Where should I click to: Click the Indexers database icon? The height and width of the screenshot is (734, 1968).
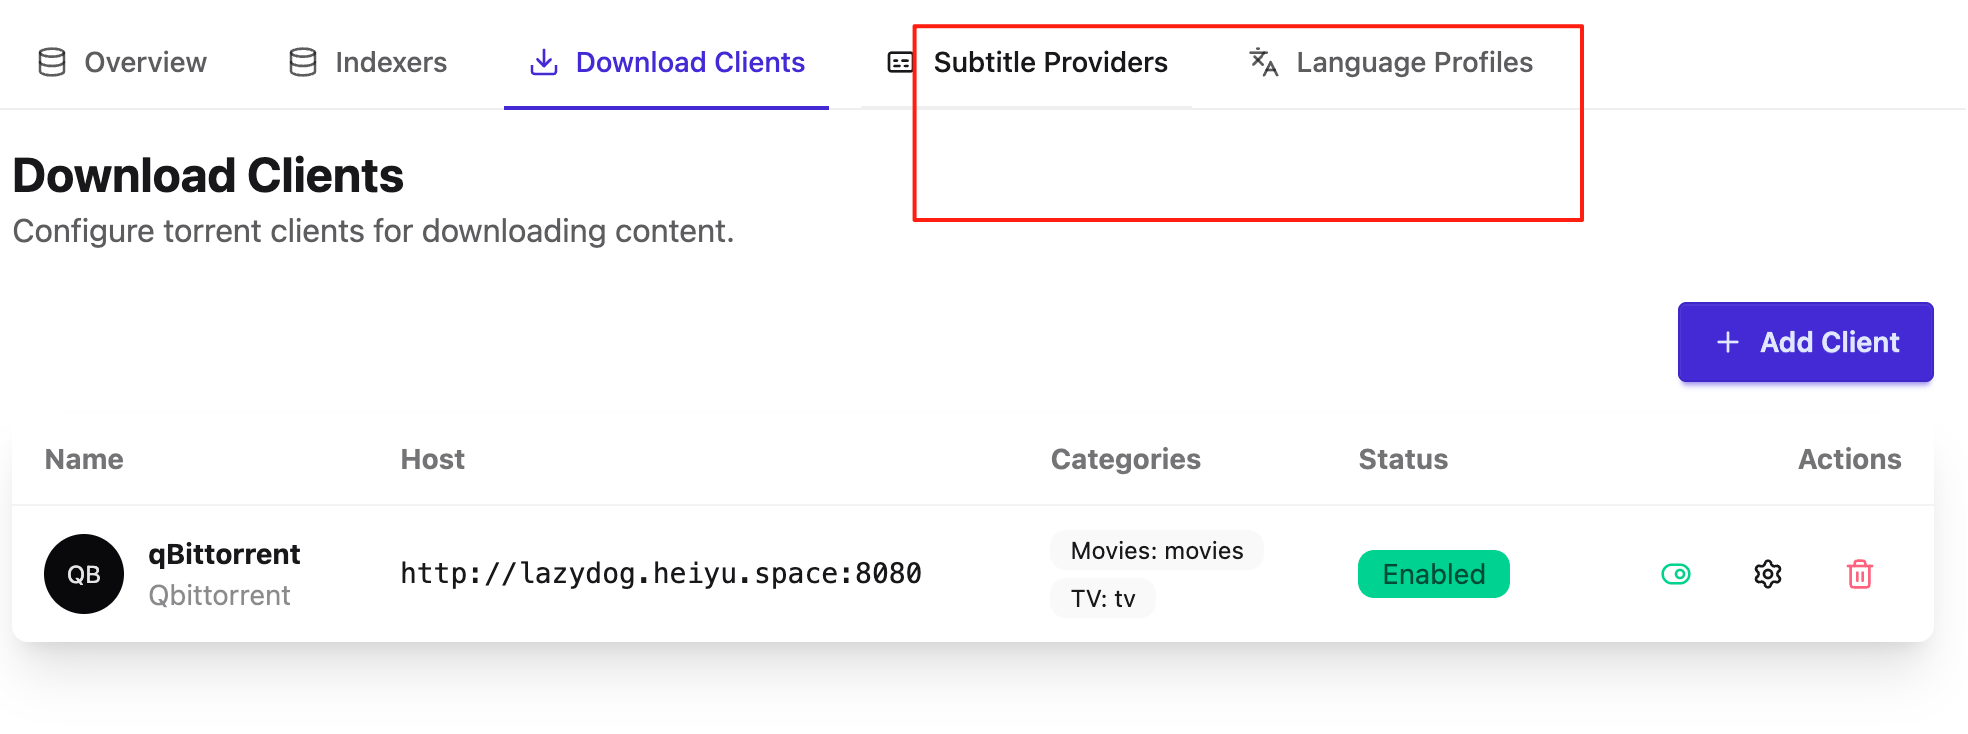coord(303,62)
